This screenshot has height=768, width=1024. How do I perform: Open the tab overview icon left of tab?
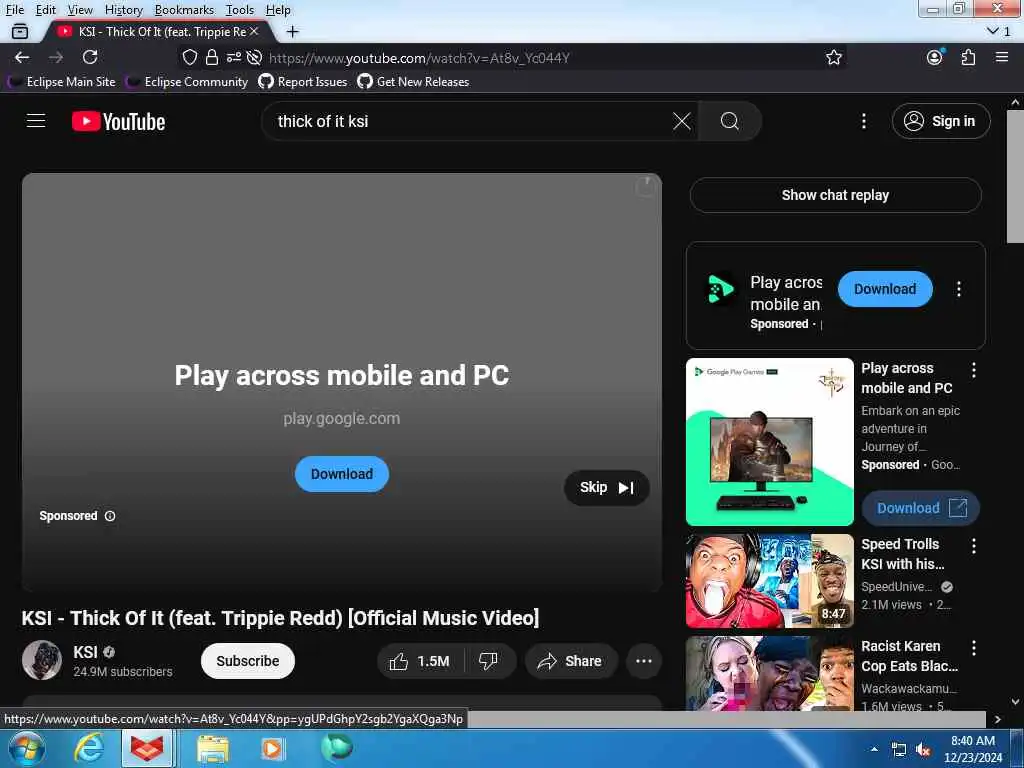pyautogui.click(x=20, y=31)
